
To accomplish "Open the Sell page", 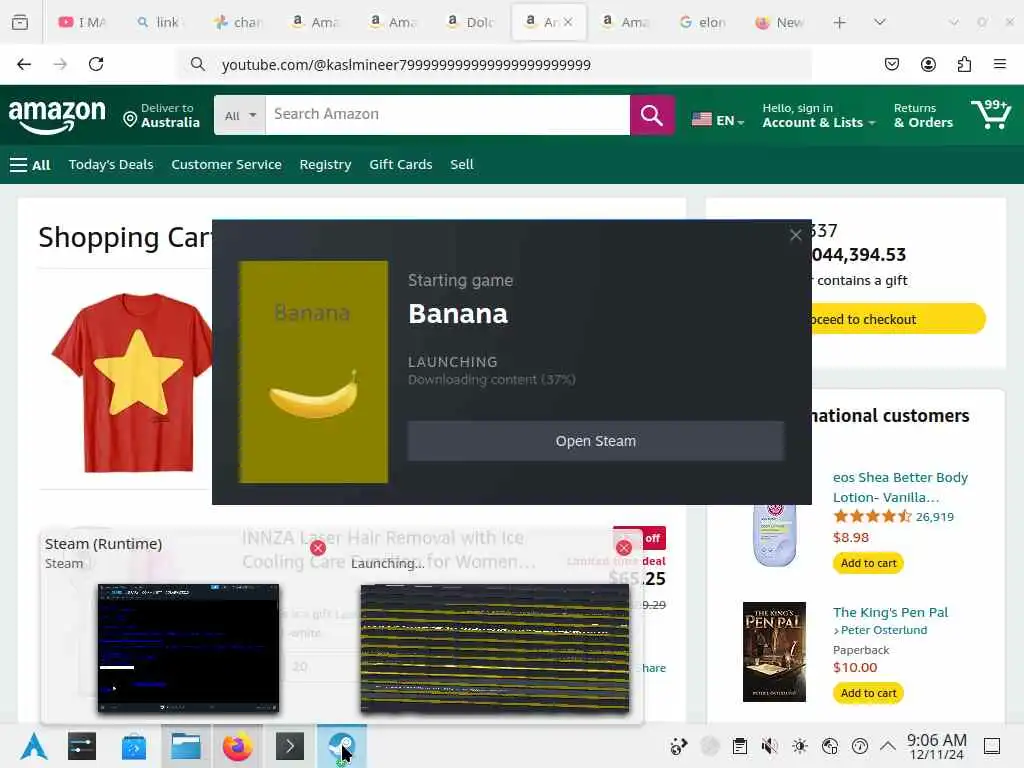I will click(462, 165).
